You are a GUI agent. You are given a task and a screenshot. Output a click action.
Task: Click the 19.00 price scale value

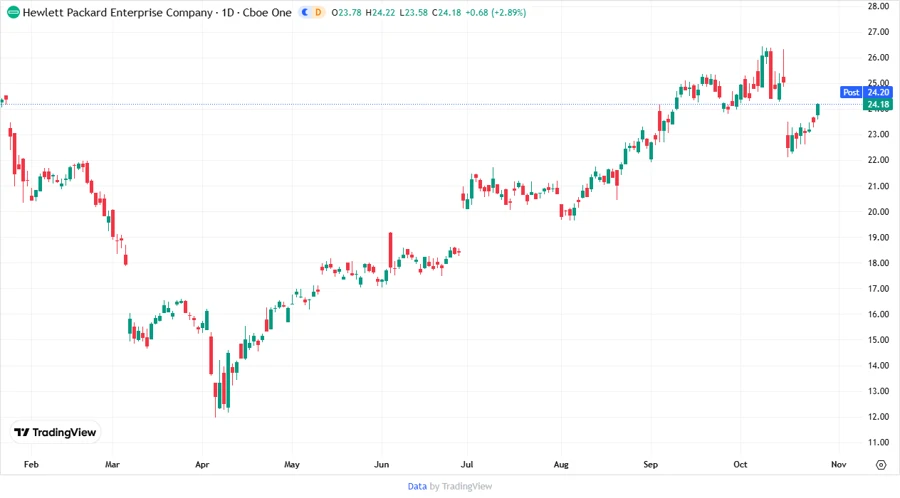[878, 237]
